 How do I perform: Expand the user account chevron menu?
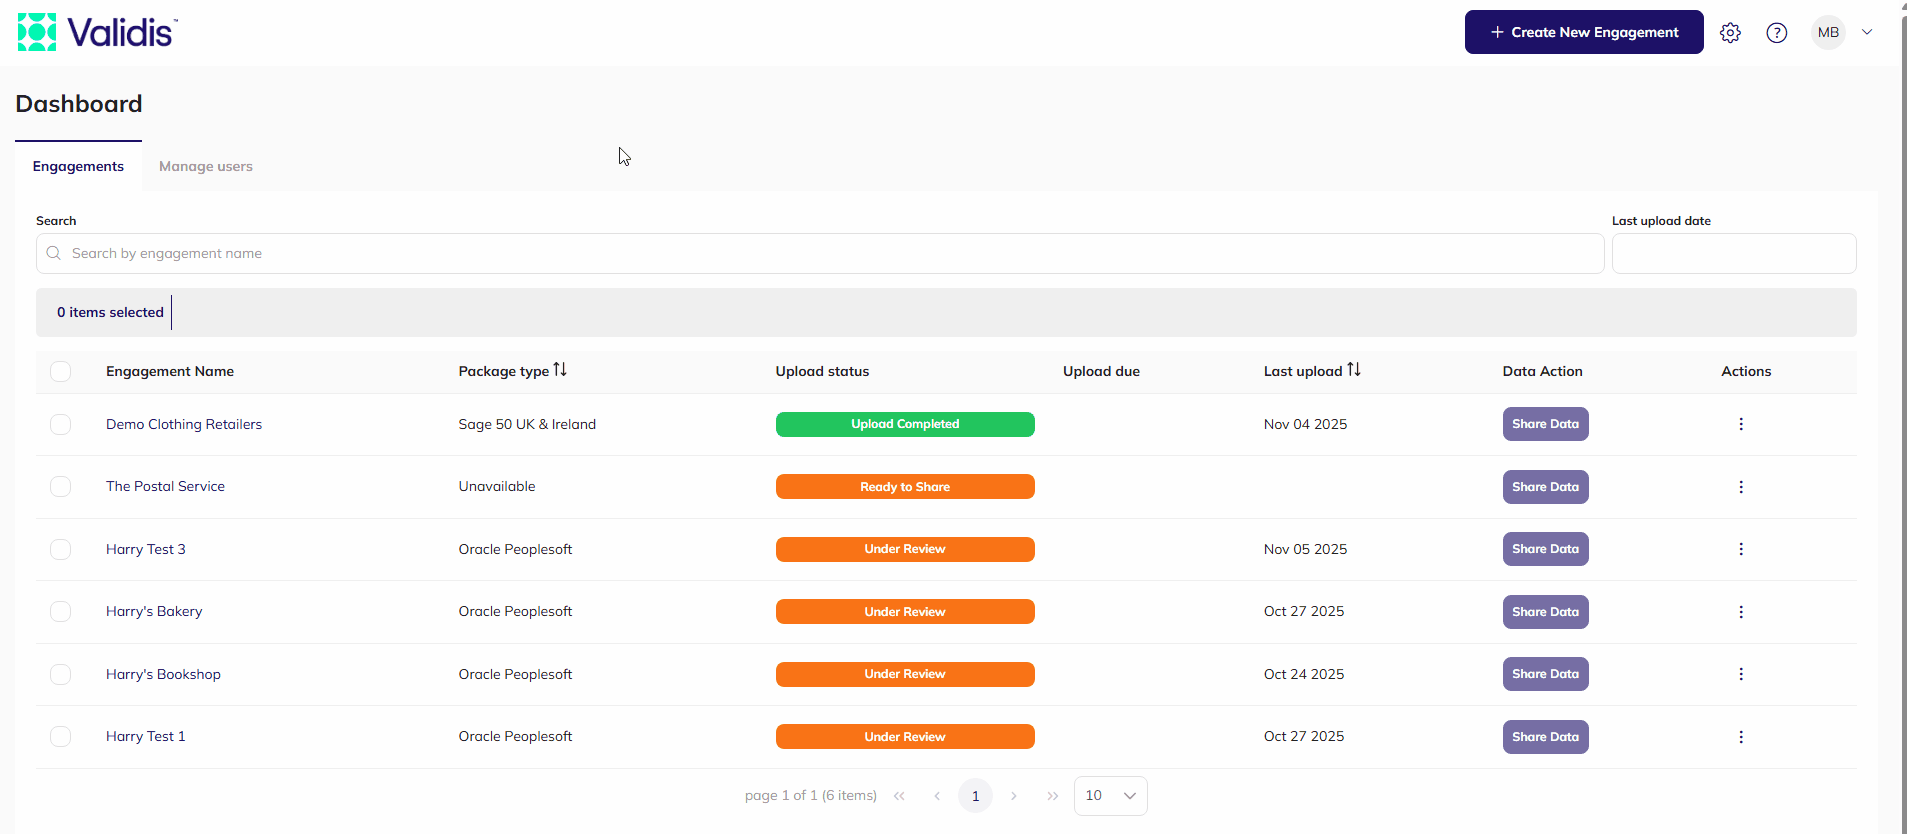click(1867, 32)
